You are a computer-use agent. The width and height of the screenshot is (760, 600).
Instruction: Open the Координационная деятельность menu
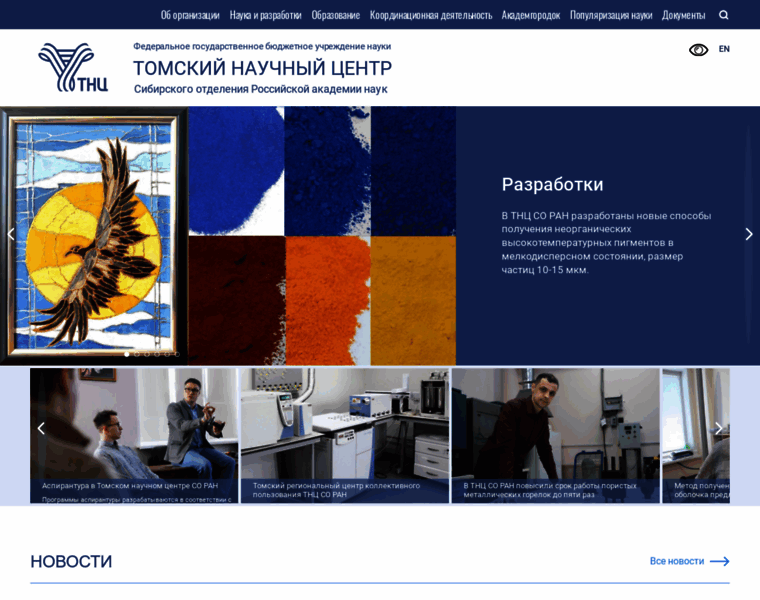[x=431, y=15]
